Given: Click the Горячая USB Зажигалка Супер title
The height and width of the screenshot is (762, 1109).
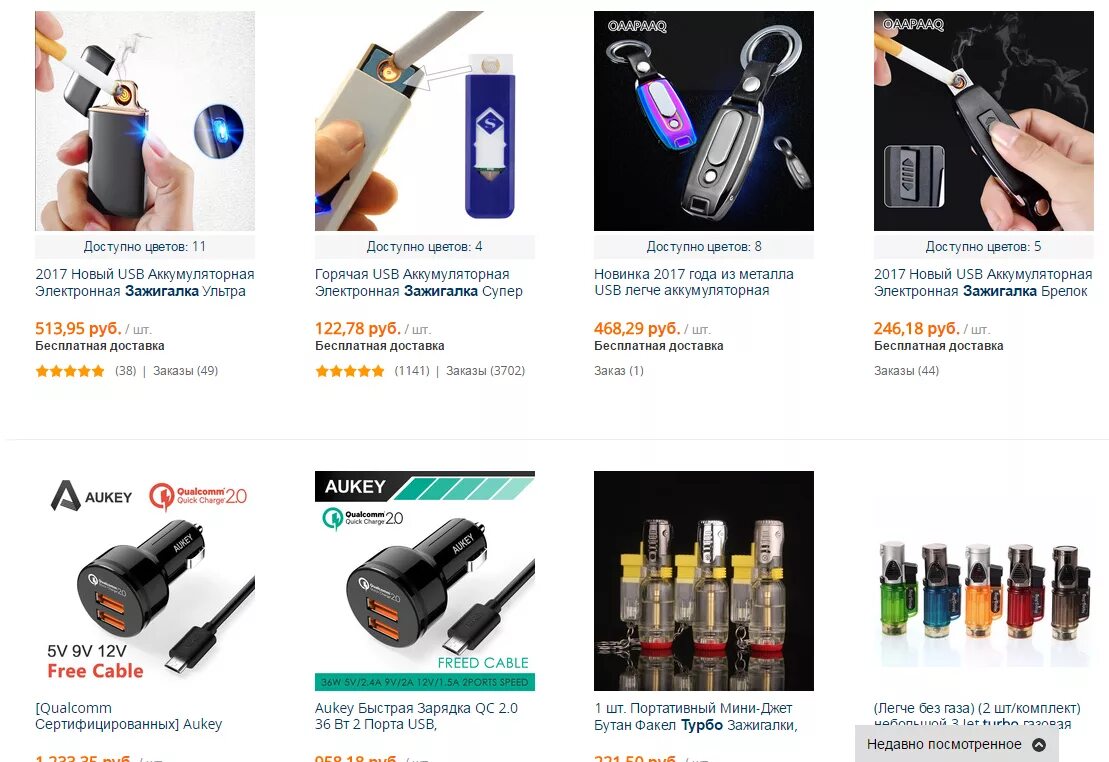Looking at the screenshot, I should click(x=419, y=282).
